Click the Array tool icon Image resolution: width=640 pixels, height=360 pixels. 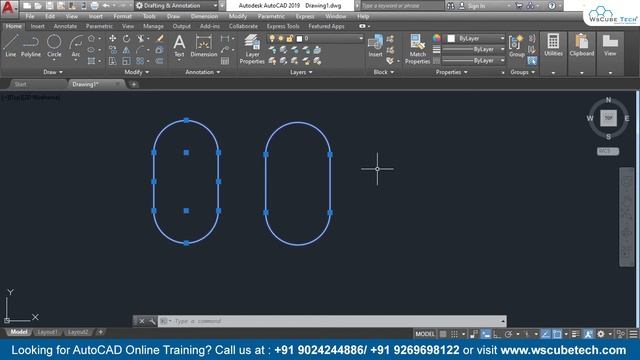click(140, 61)
